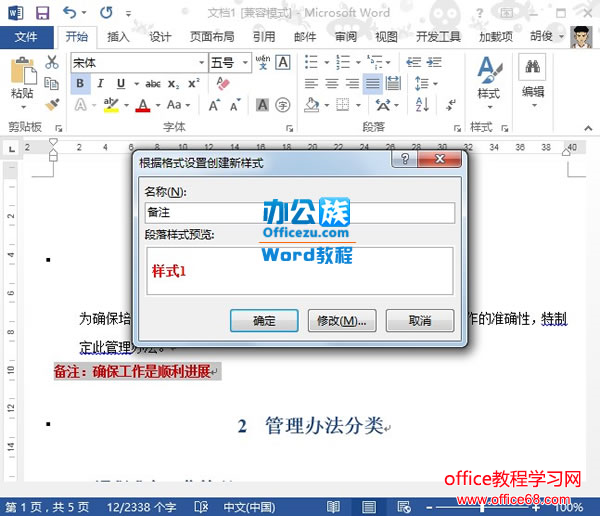Decrease paragraph indent

[x=414, y=62]
